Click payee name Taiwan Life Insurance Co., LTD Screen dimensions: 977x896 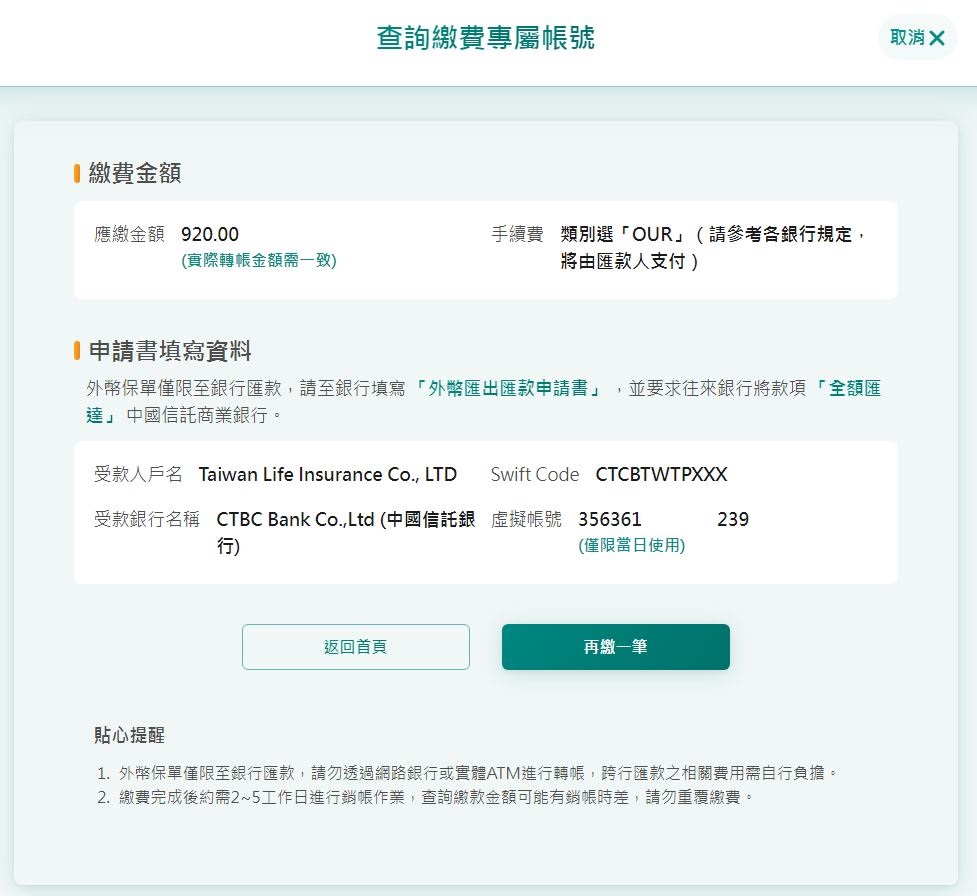tap(328, 474)
